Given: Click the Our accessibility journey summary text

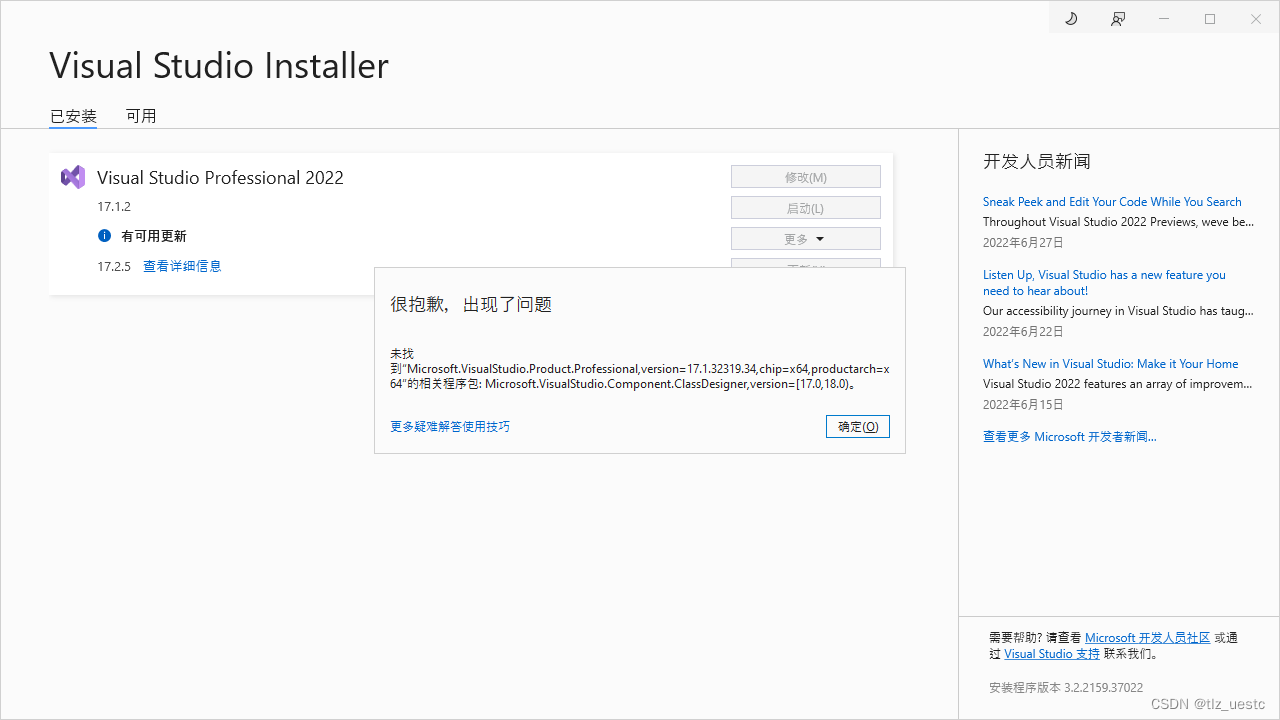Looking at the screenshot, I should 1118,311.
